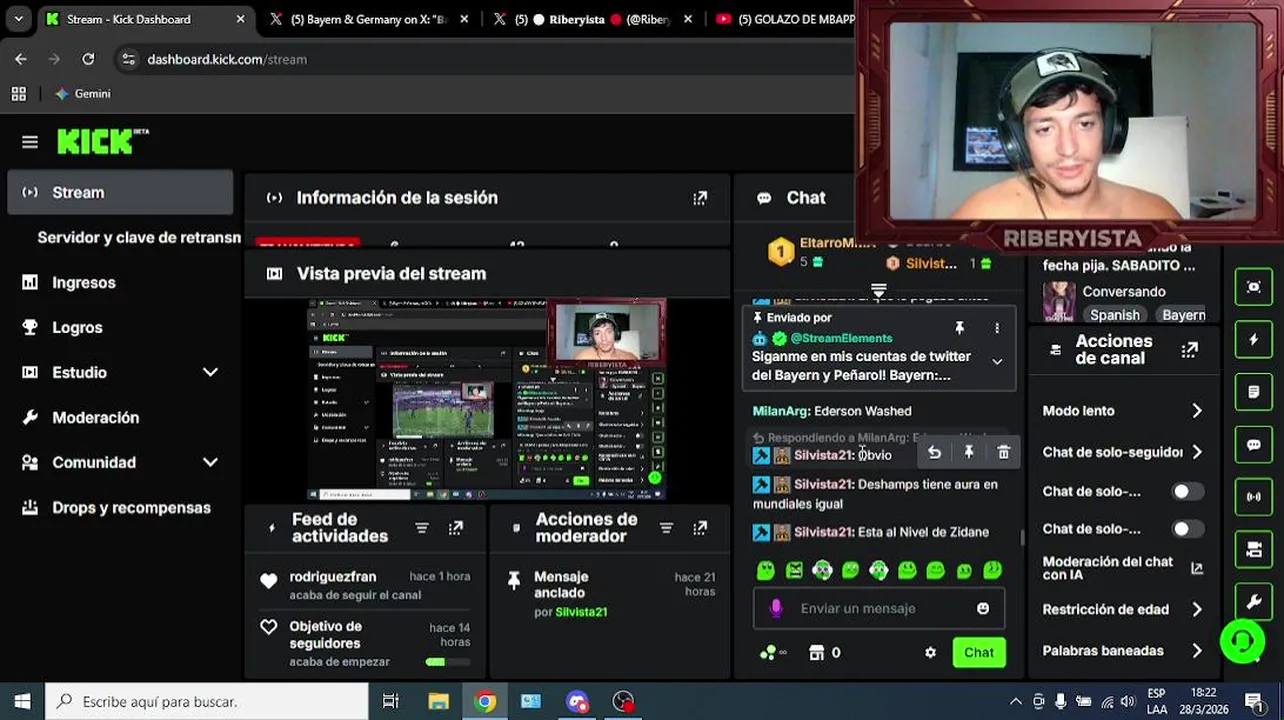Click the broadcast signal icon in right sidebar
1284x720 pixels.
1254,497
